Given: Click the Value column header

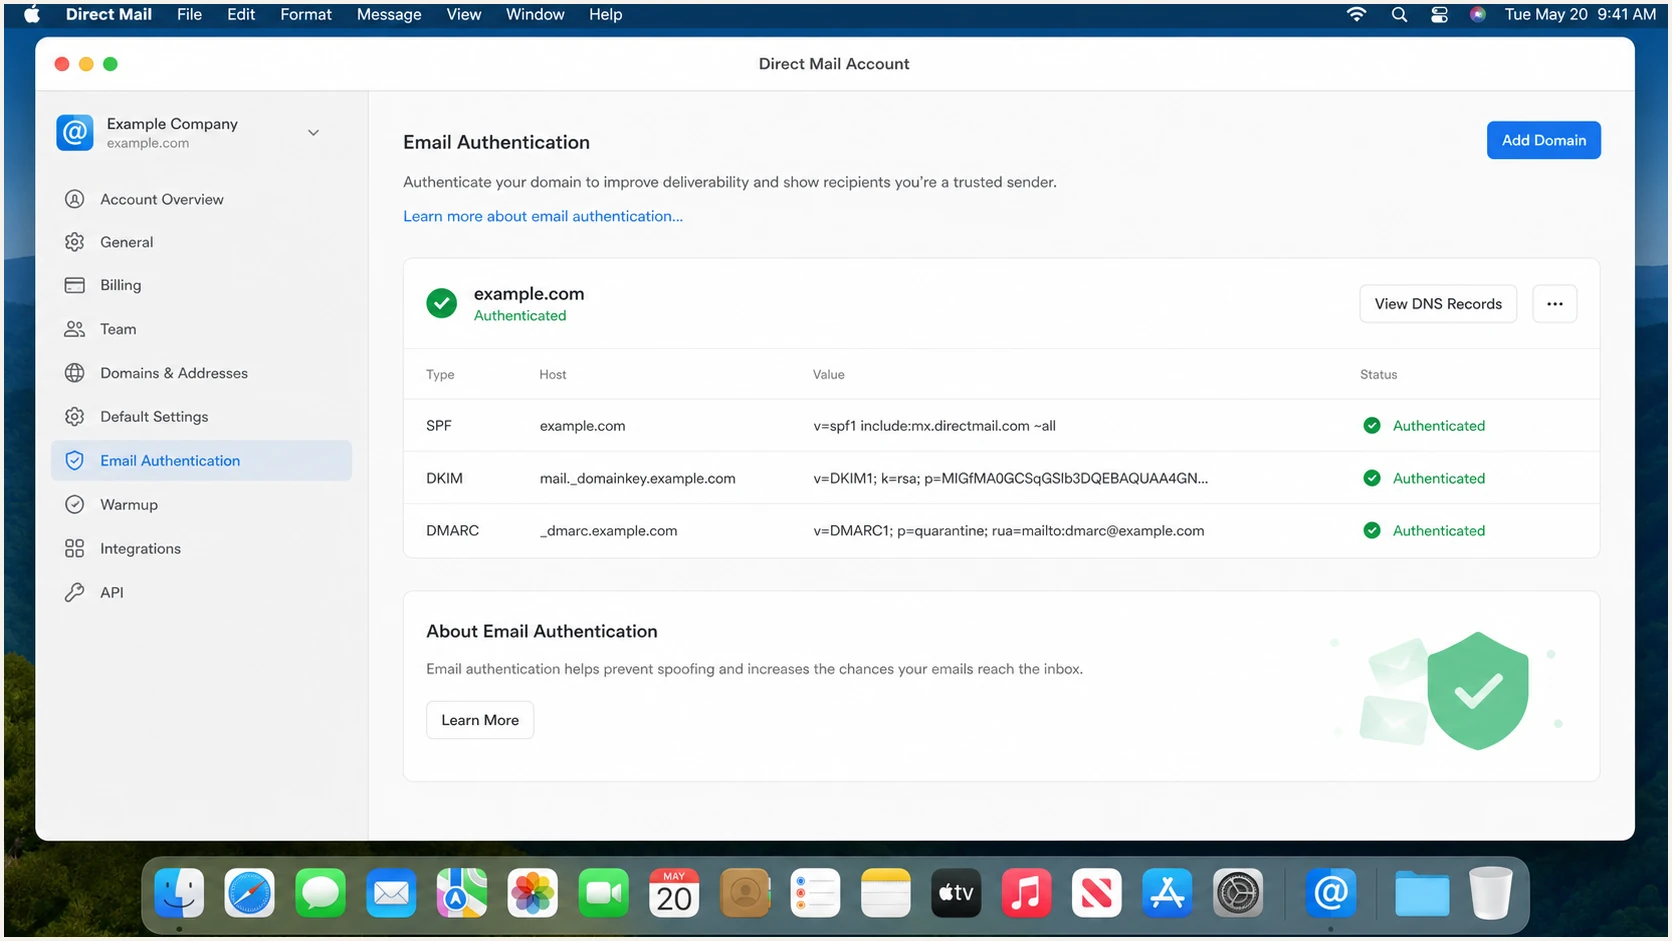Looking at the screenshot, I should tap(828, 374).
